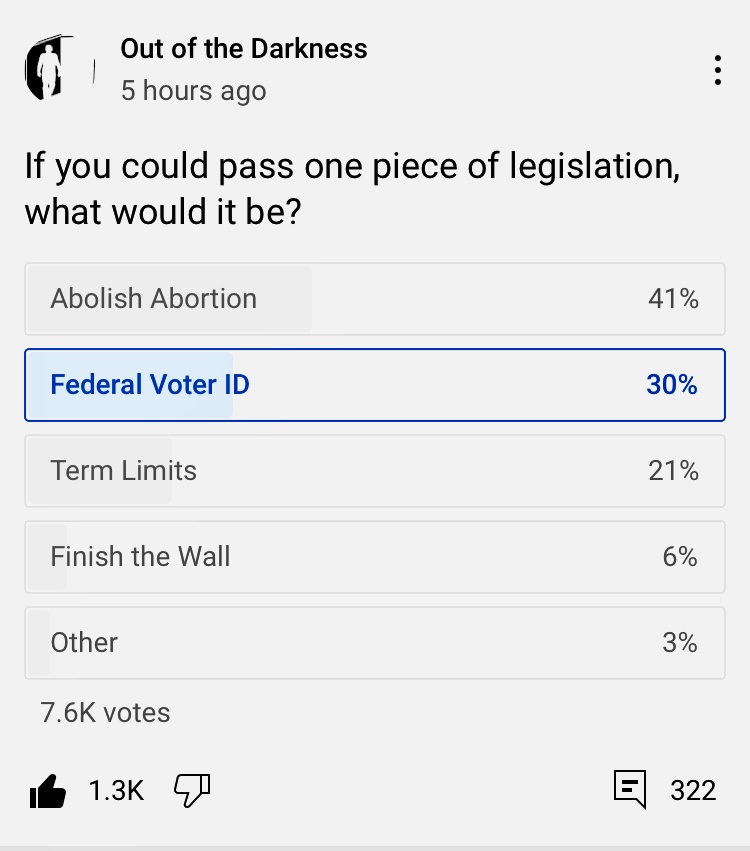Click the 5 hours ago timestamp
The height and width of the screenshot is (851, 750).
click(194, 91)
